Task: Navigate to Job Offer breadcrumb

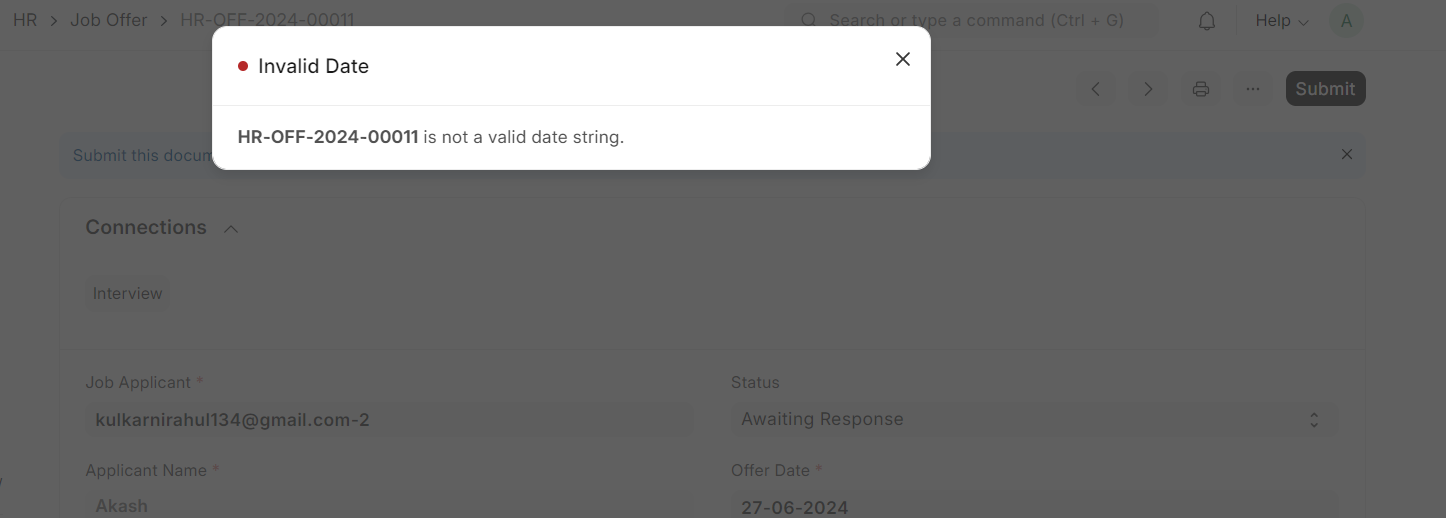Action: [109, 20]
